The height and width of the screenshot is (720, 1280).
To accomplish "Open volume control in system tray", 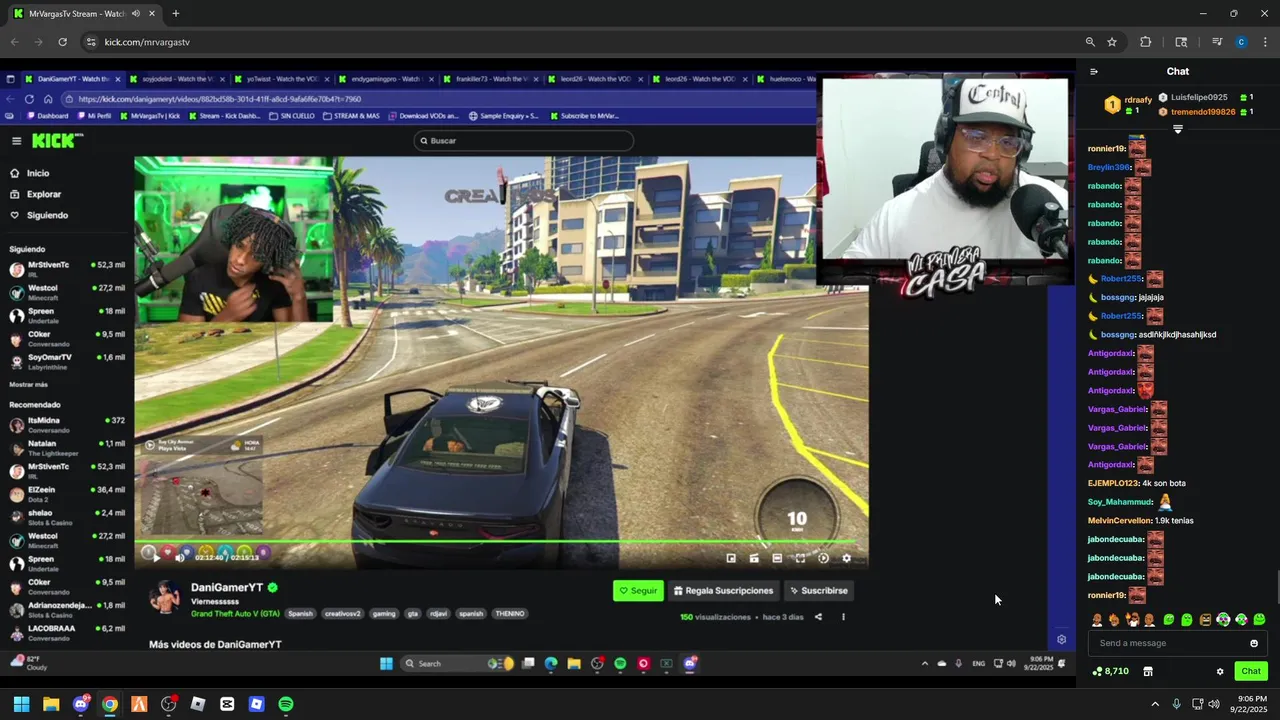I will point(1214,704).
